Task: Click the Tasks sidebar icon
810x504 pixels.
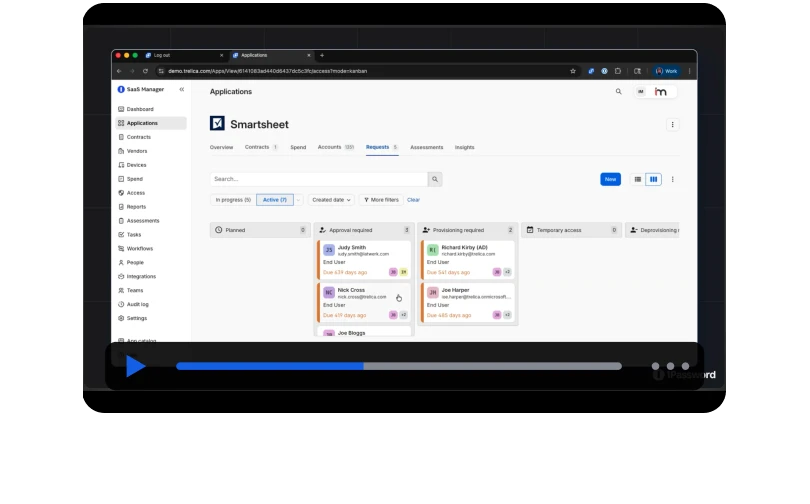Action: point(121,234)
